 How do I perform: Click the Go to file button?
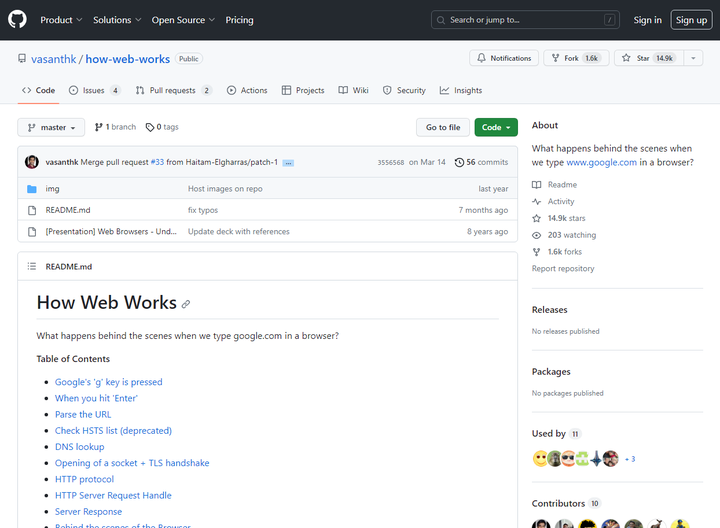[443, 127]
